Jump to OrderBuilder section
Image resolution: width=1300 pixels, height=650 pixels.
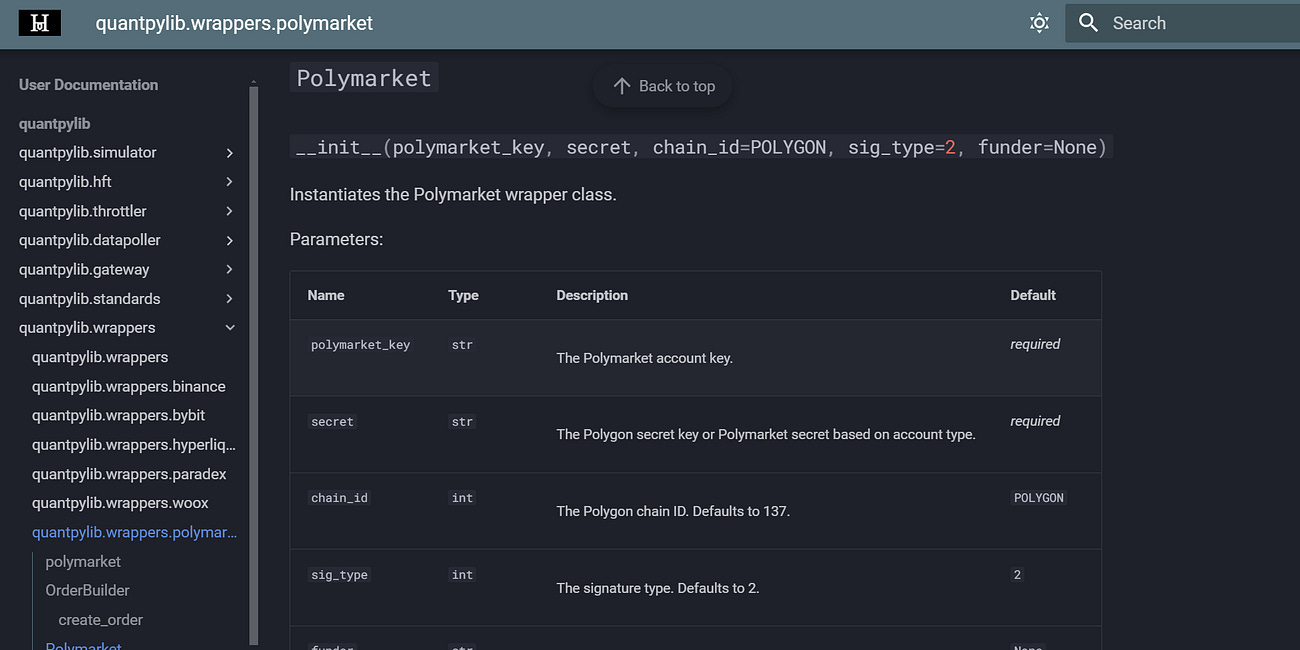pos(88,590)
